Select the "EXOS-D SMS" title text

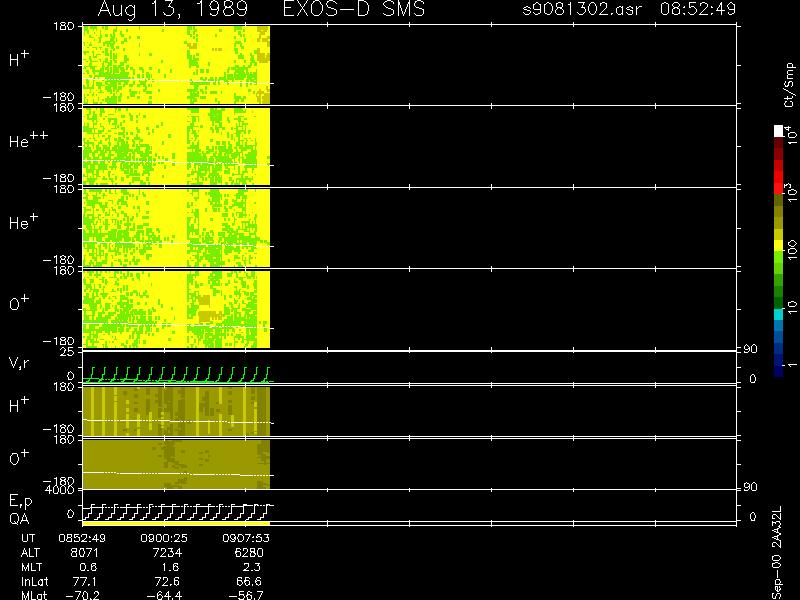pyautogui.click(x=354, y=9)
